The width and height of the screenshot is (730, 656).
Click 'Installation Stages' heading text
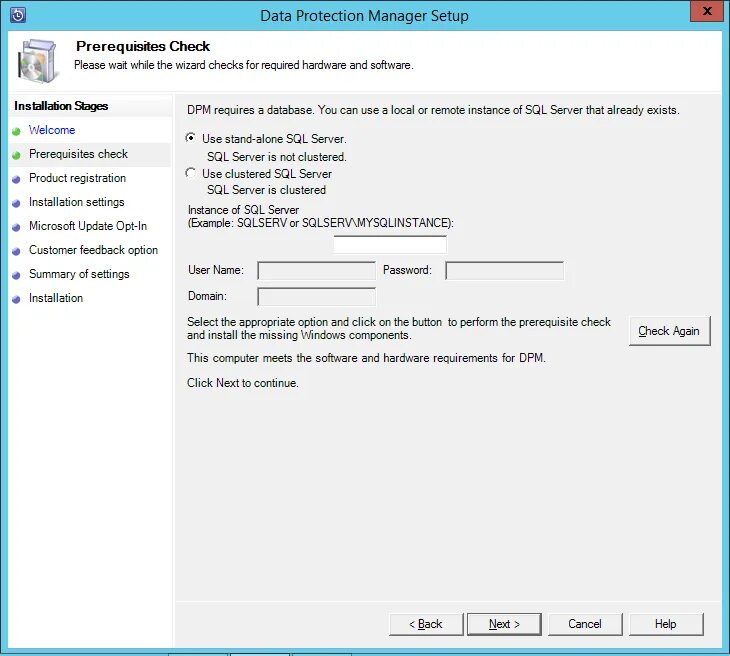point(61,106)
